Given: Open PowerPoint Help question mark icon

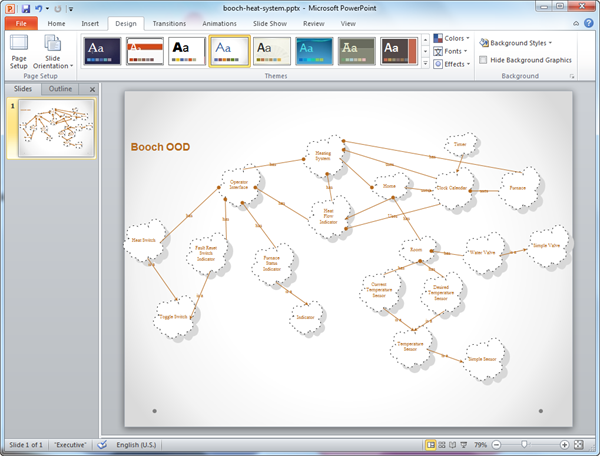Looking at the screenshot, I should 589,23.
